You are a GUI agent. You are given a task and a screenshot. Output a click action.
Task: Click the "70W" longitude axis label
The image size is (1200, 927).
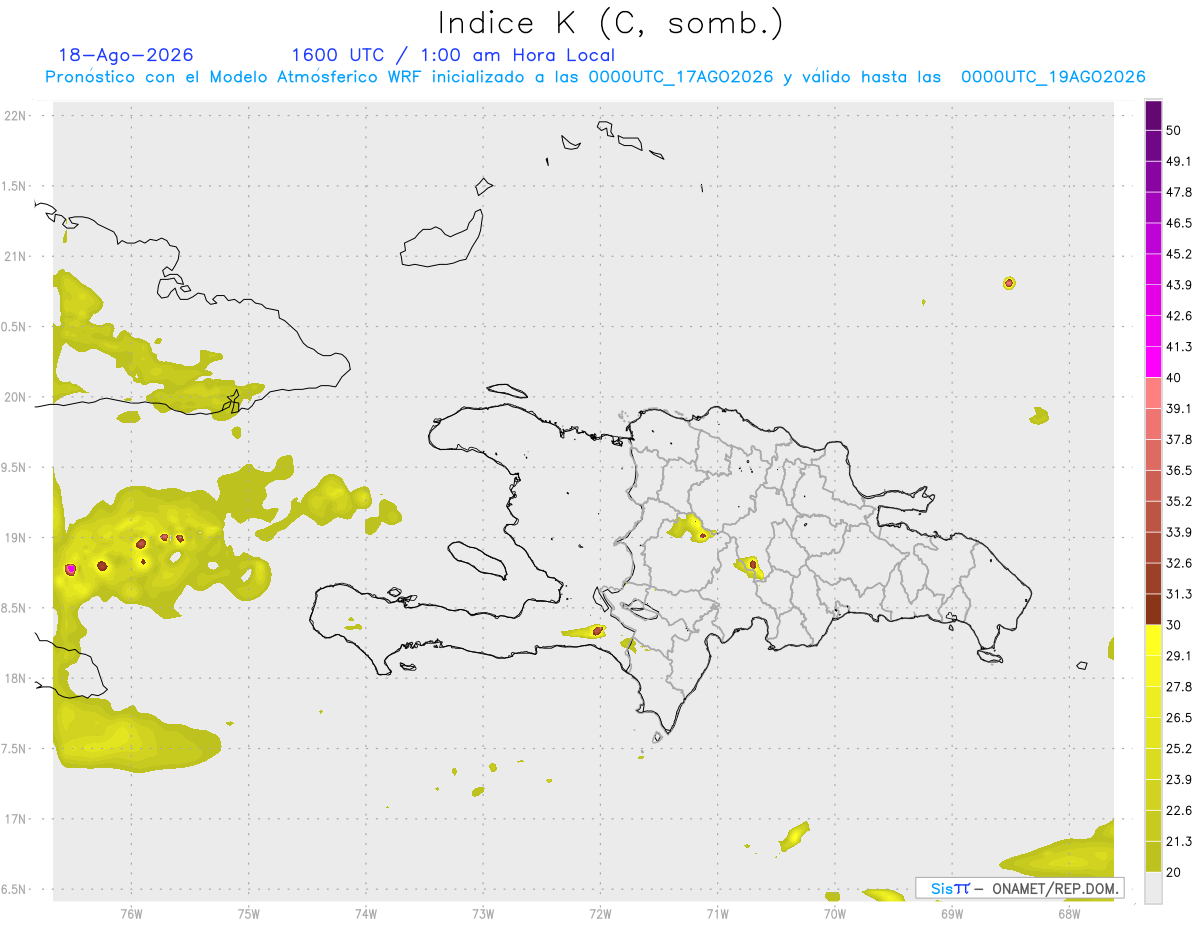click(835, 914)
